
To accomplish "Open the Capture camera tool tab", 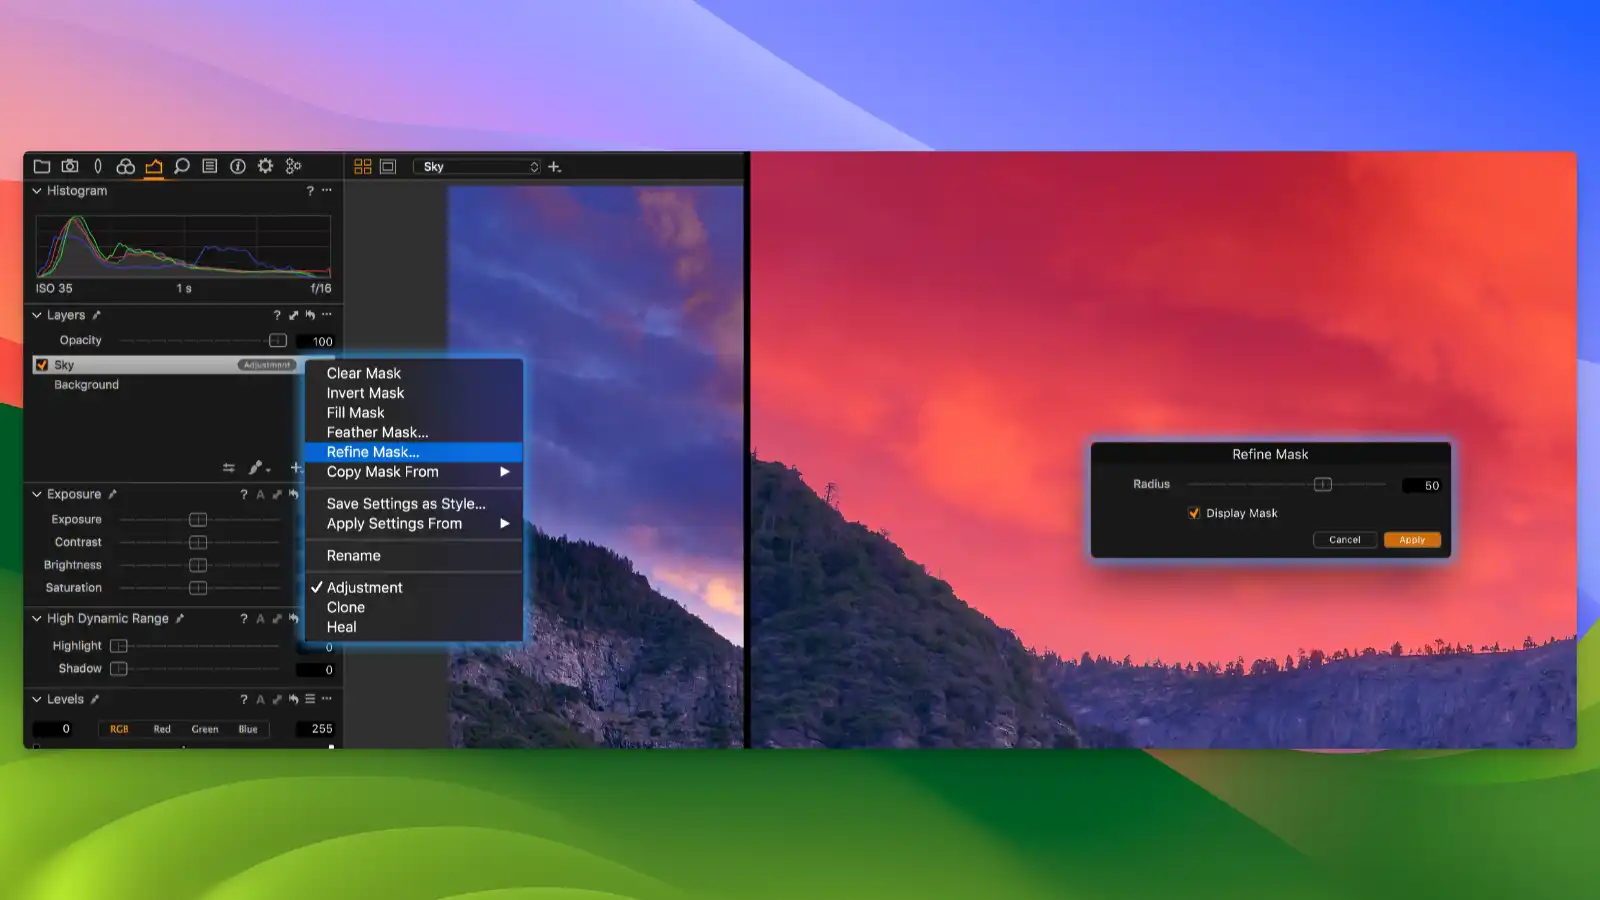I will pos(70,166).
